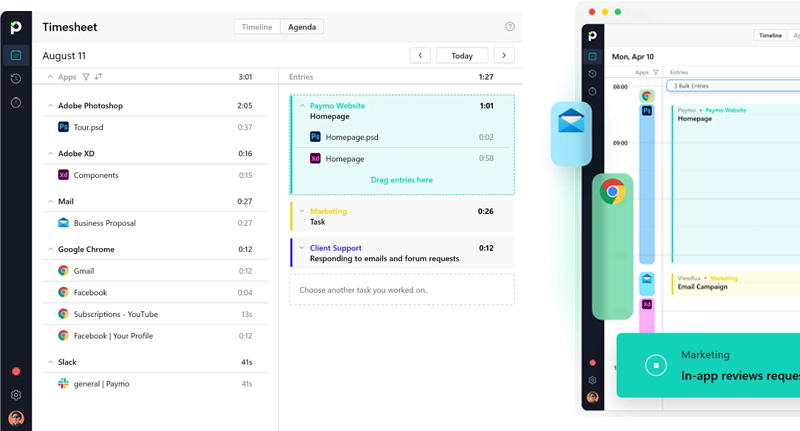Click the help question mark icon
Viewport: 800px width, 431px height.
coord(510,27)
